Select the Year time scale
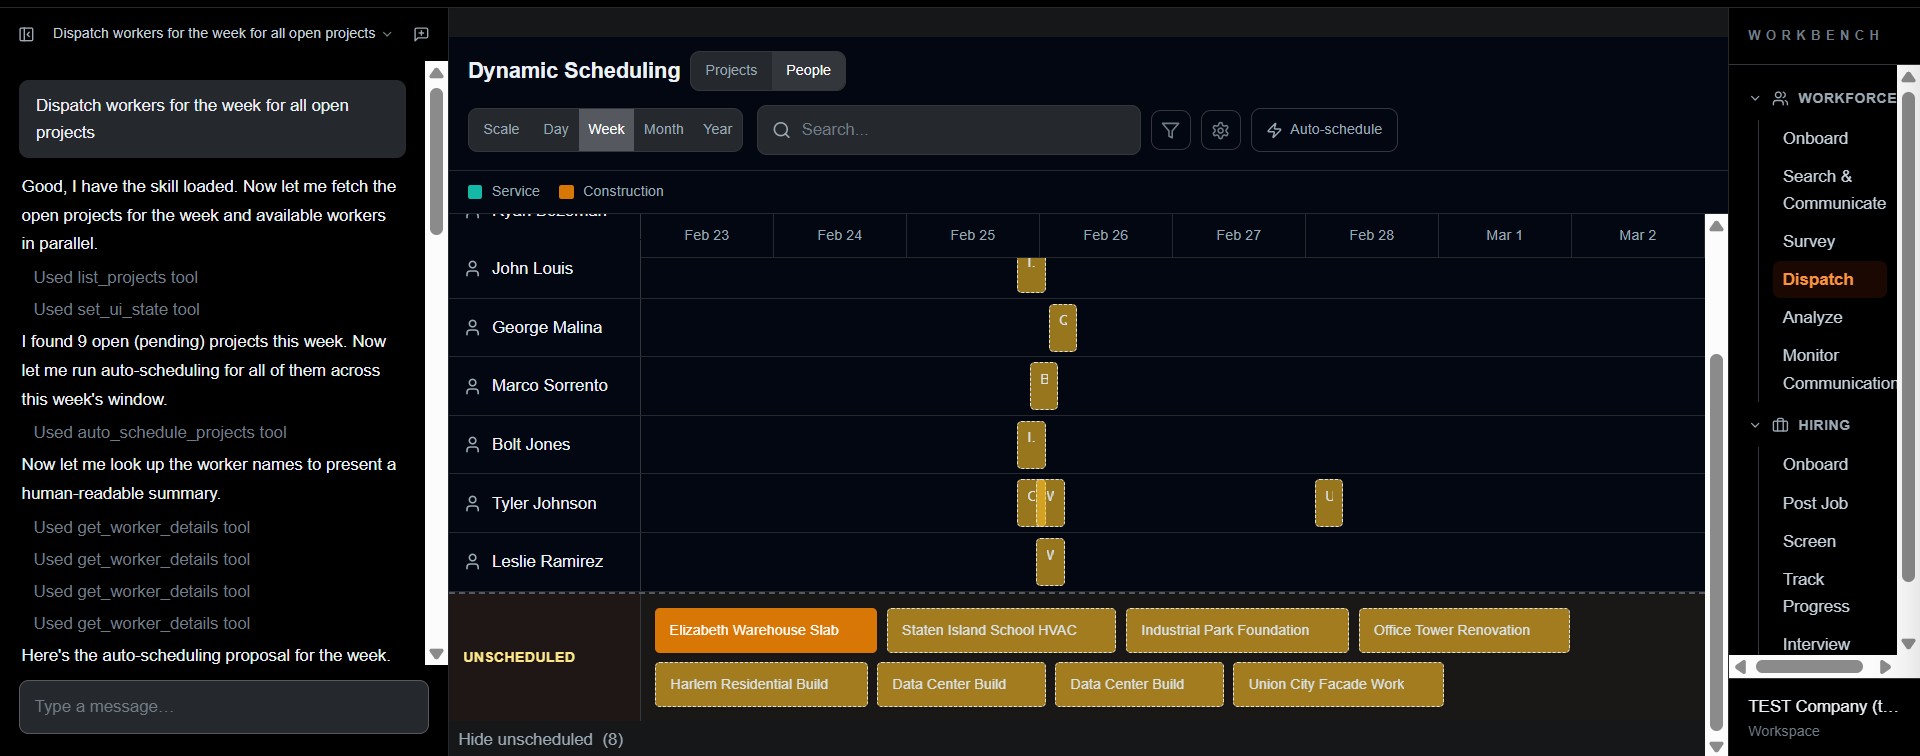 718,130
